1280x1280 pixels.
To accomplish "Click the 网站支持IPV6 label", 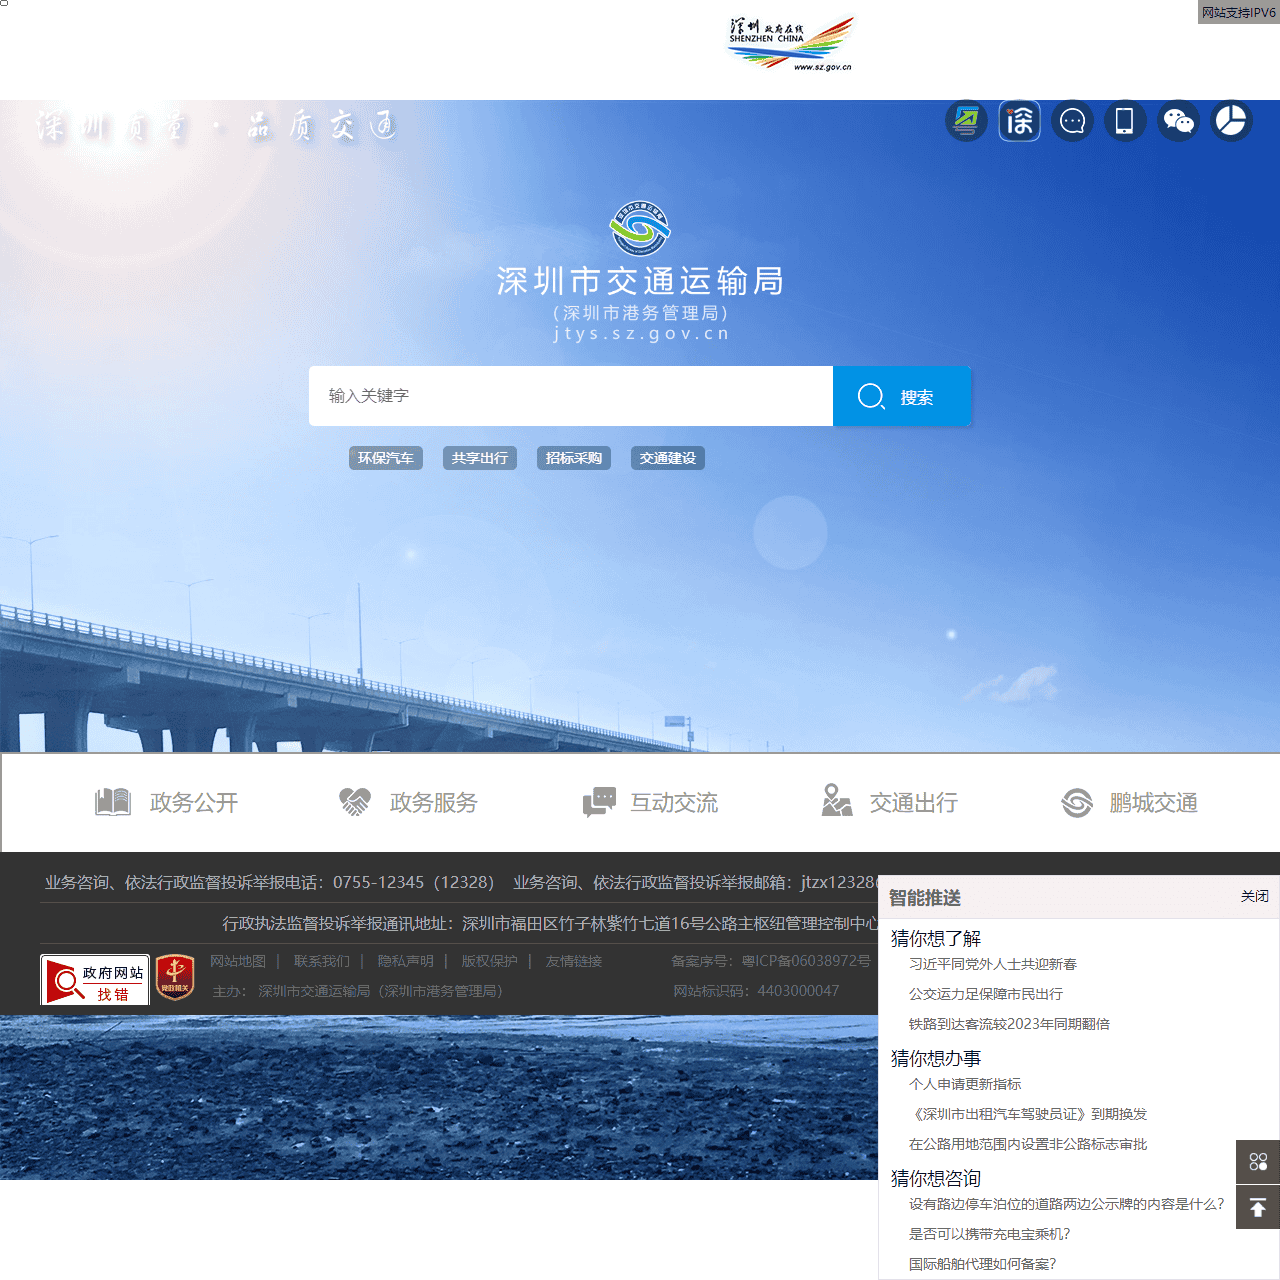I will pyautogui.click(x=1239, y=12).
